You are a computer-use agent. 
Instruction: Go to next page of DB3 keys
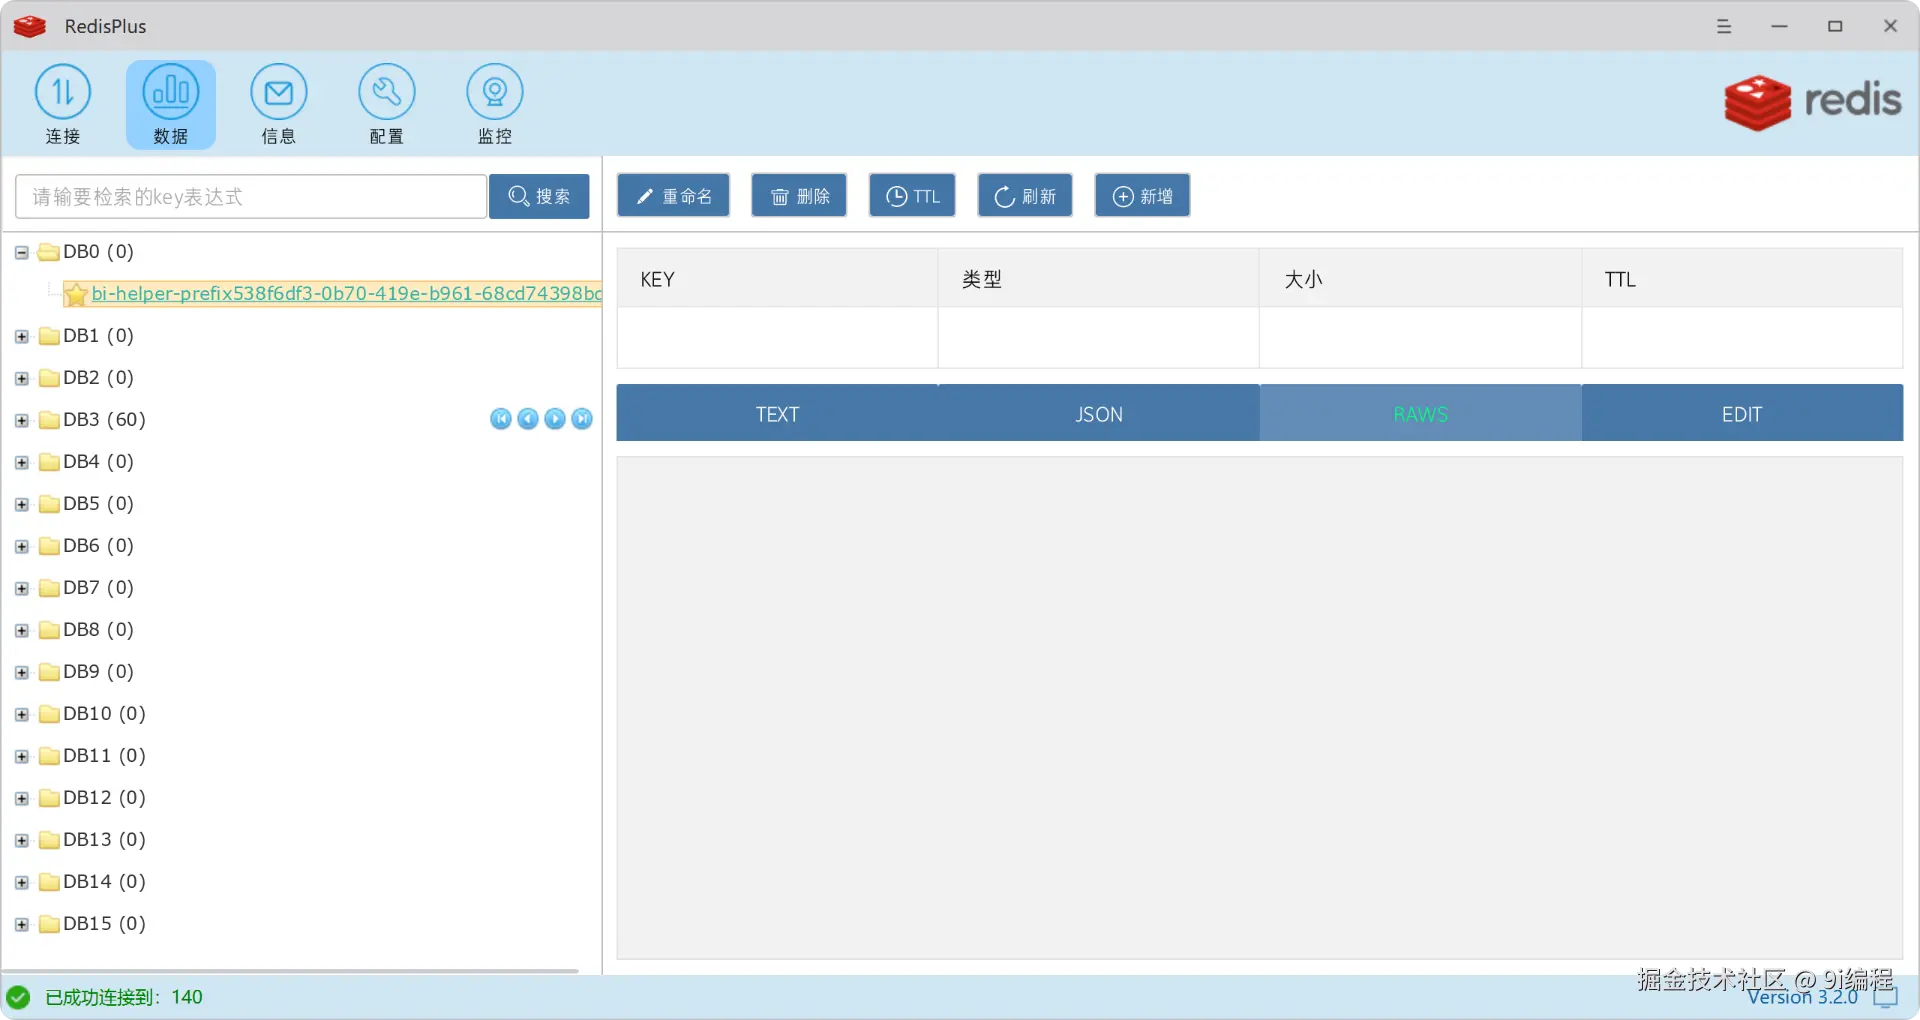tap(555, 419)
